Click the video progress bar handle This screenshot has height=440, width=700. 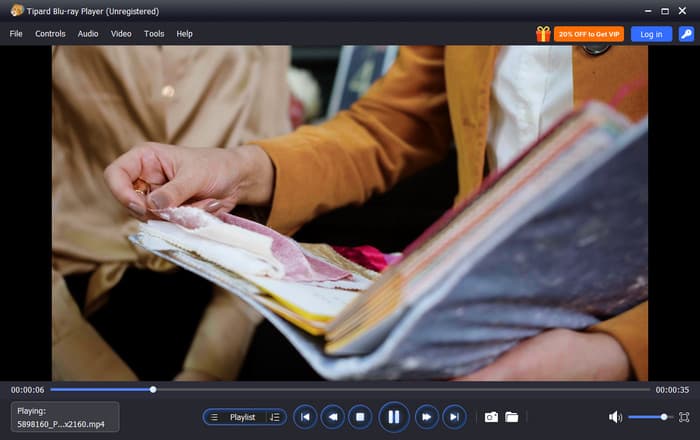point(153,390)
